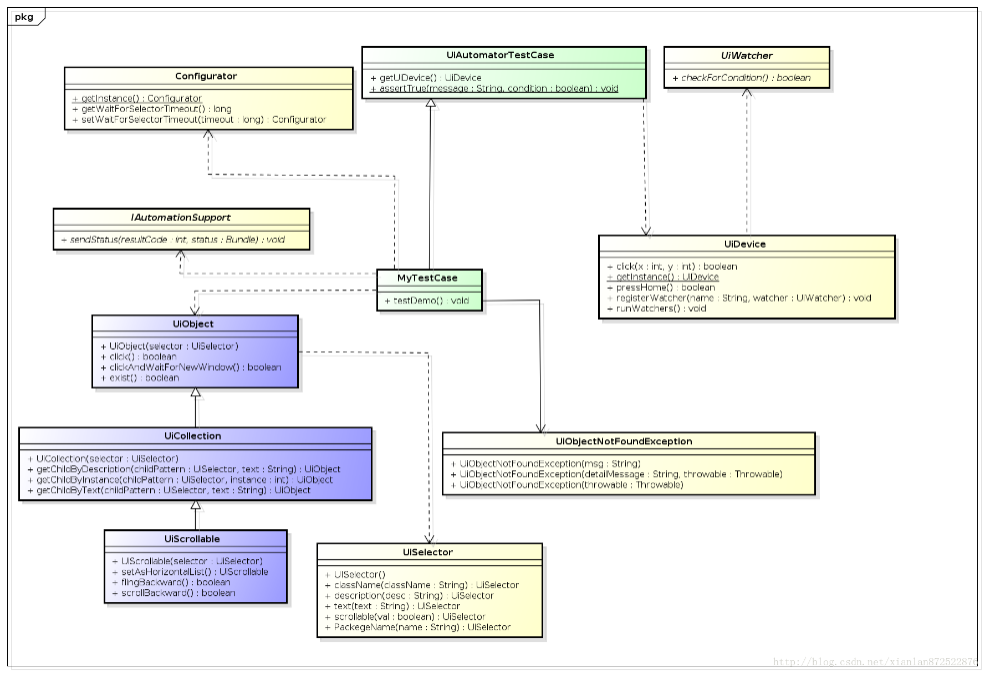Click the sendStatus method in IAutomationSupport
Viewport: 985px width, 673px height.
pos(173,239)
